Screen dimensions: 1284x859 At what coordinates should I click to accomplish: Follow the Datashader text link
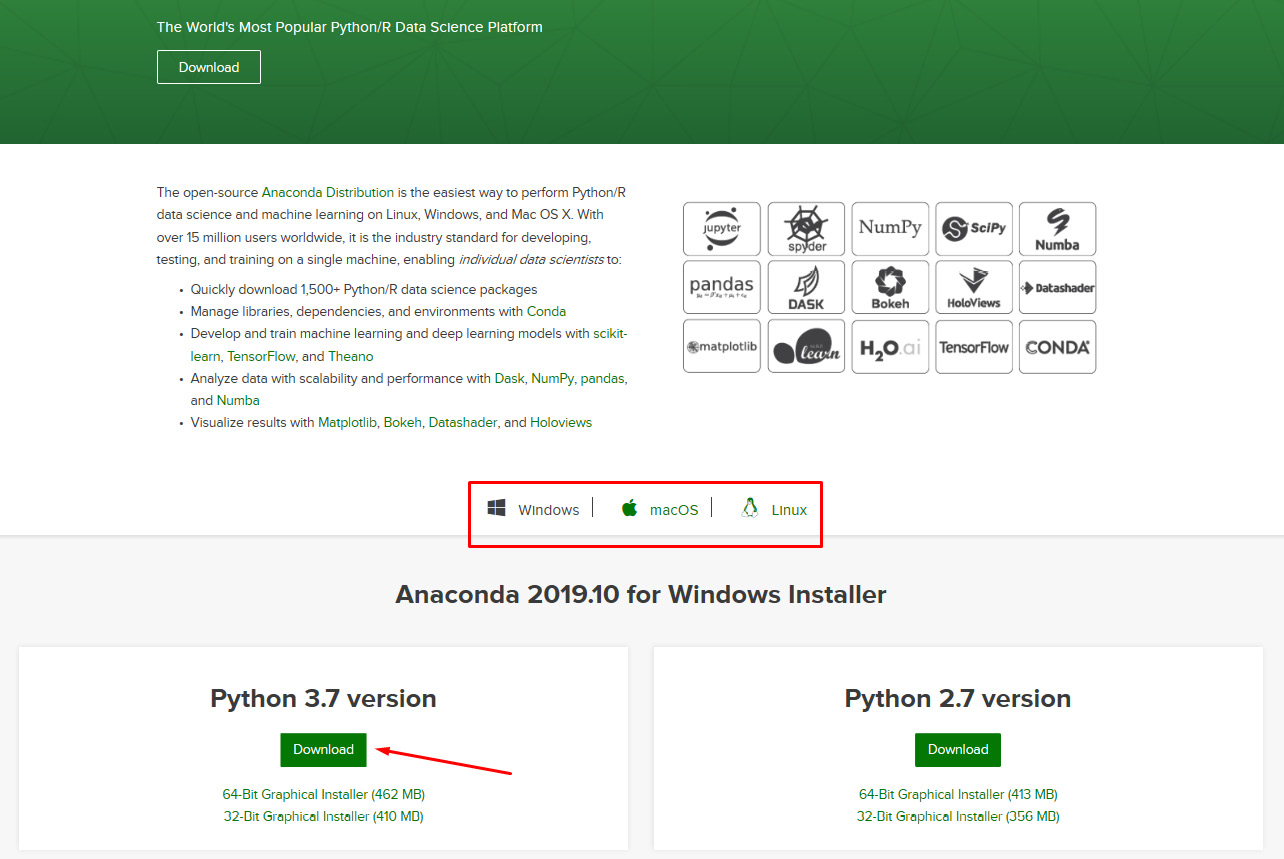click(x=462, y=422)
